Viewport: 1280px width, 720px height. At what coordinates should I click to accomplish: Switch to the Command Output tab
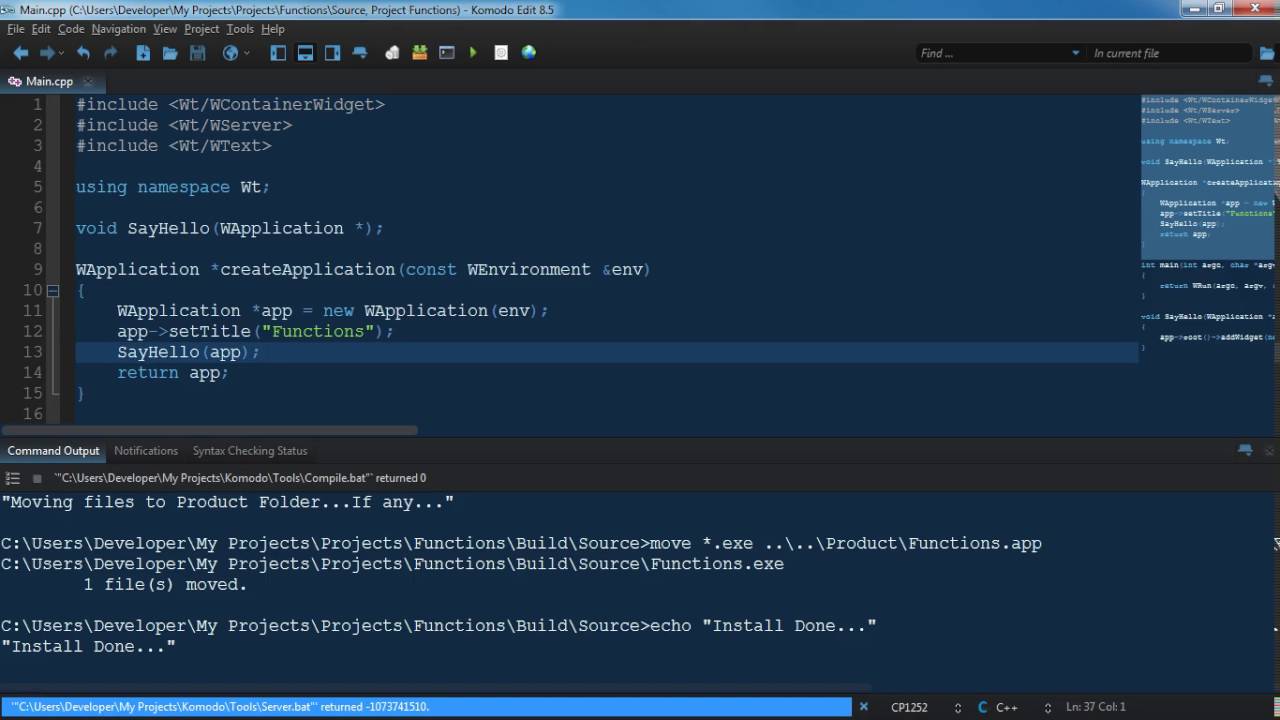[x=53, y=451]
